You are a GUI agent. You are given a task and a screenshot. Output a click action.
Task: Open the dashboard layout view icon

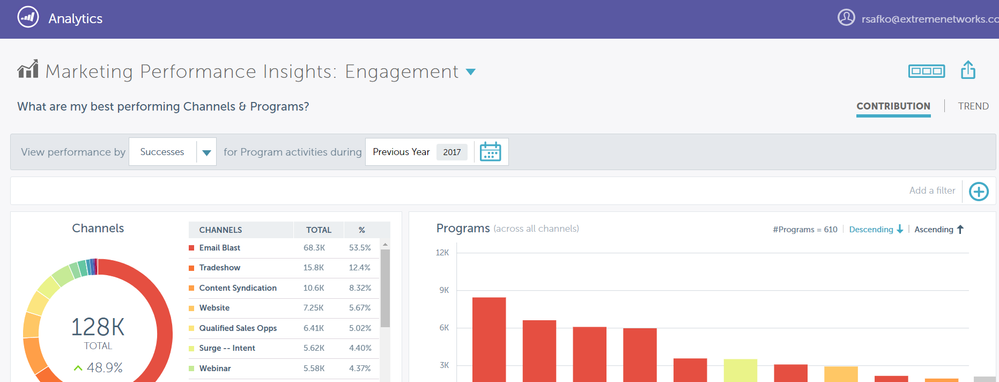pyautogui.click(x=926, y=71)
